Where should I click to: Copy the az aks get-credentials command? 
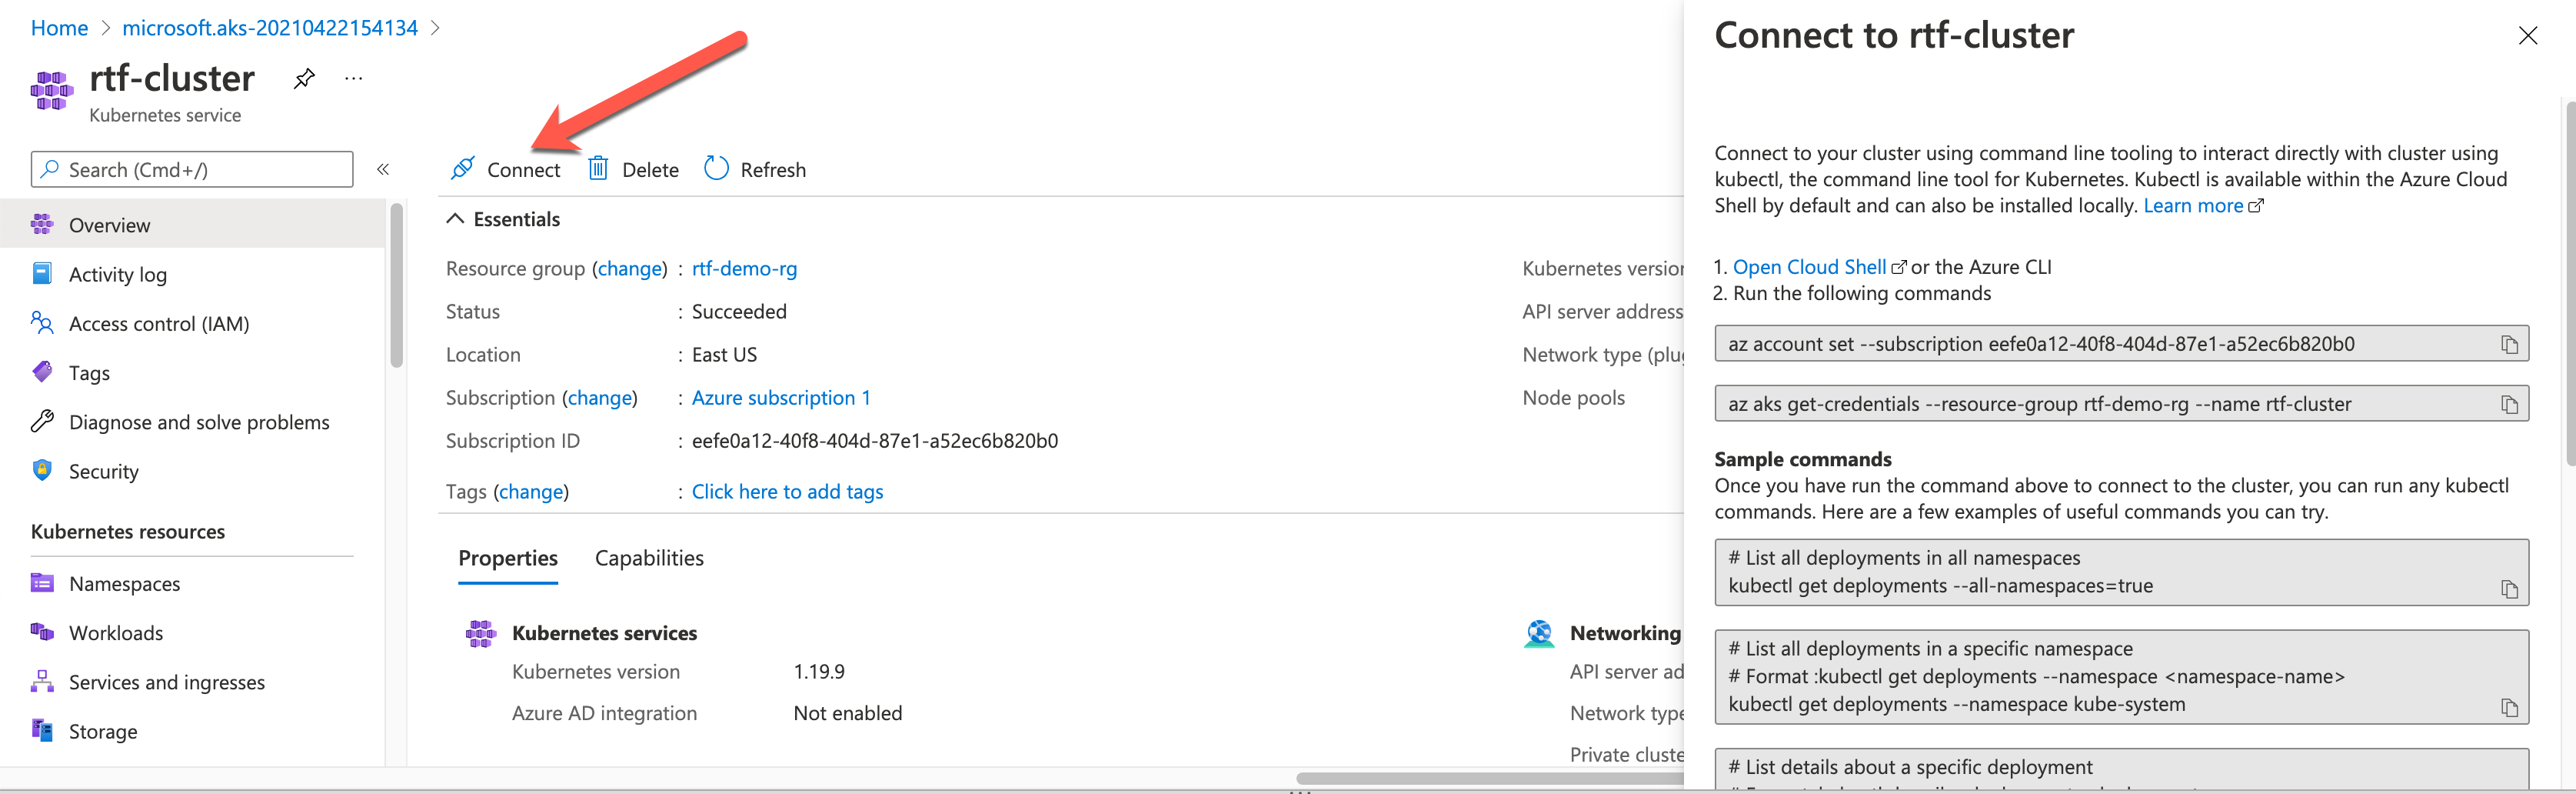pos(2509,405)
